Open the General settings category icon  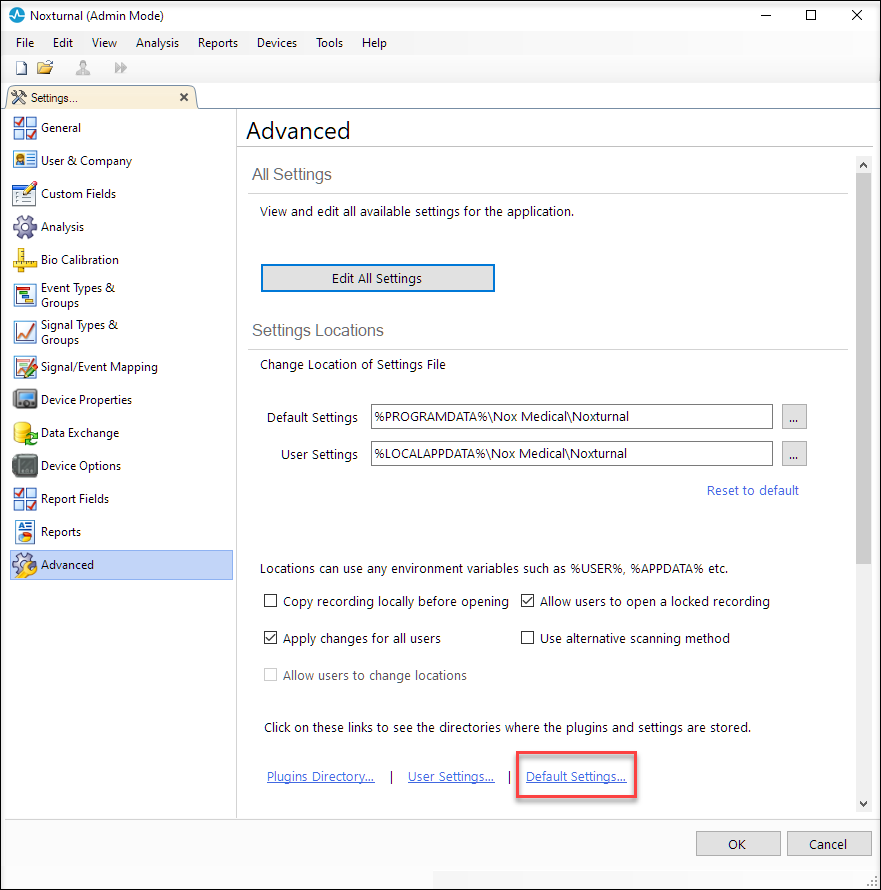(27, 127)
